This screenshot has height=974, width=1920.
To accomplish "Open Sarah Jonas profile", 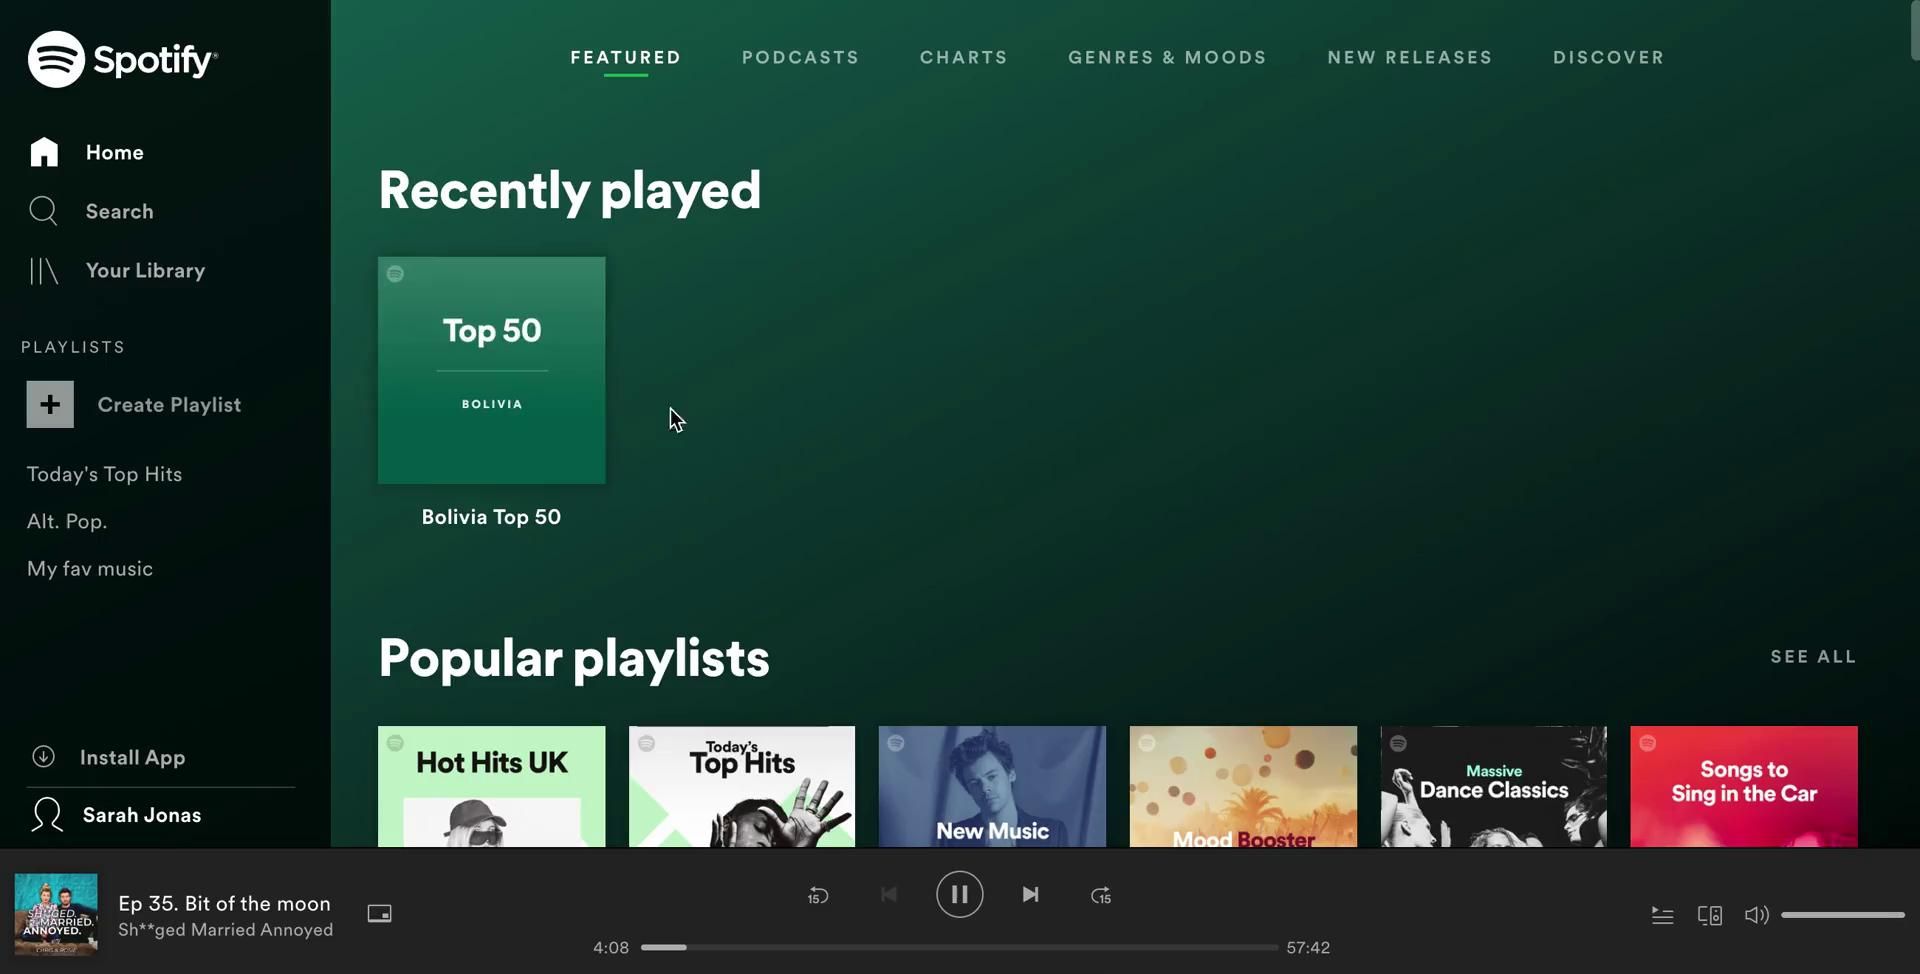I will (x=141, y=815).
